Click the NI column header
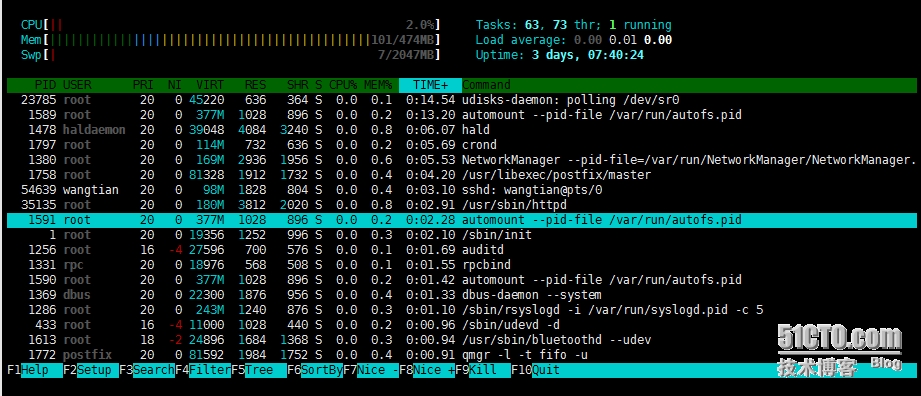The image size is (921, 396). point(174,85)
